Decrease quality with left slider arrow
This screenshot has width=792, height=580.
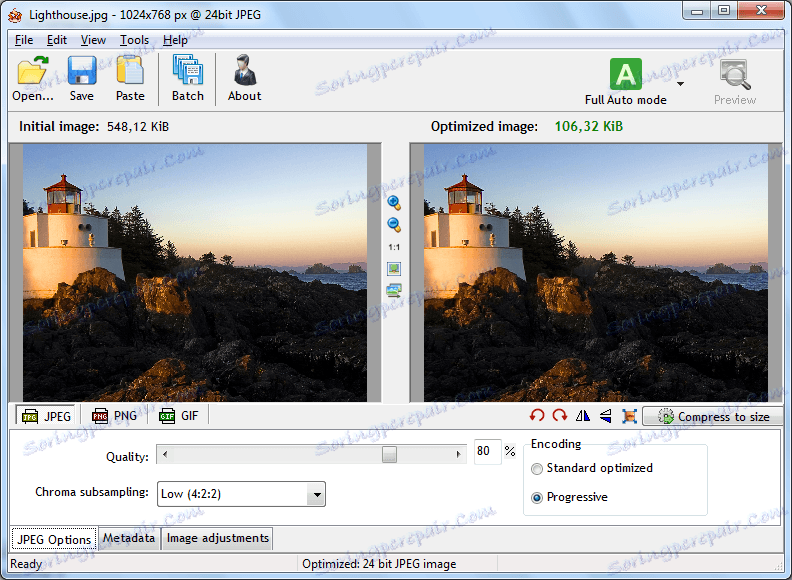click(x=165, y=454)
